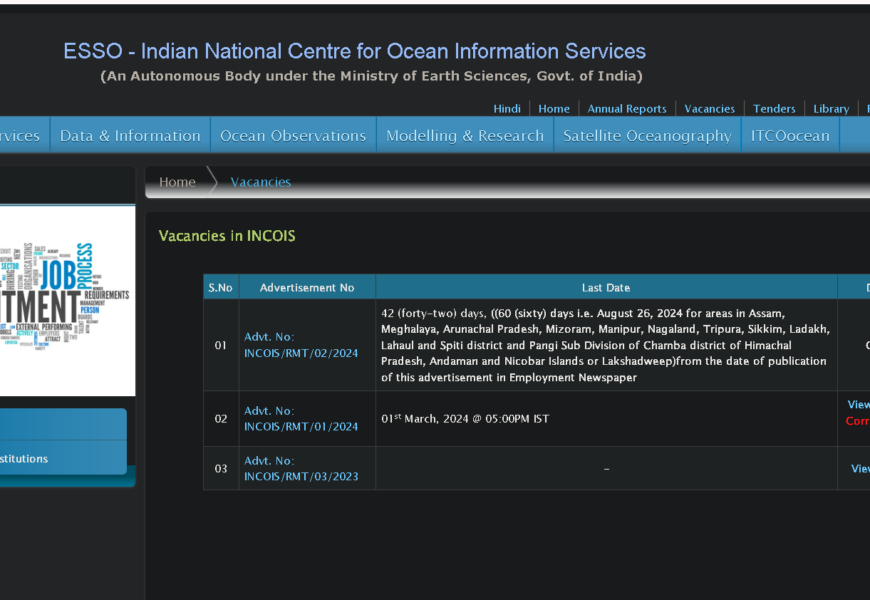Click Vacancies in the breadcrumb trail
870x600 pixels.
coord(261,182)
